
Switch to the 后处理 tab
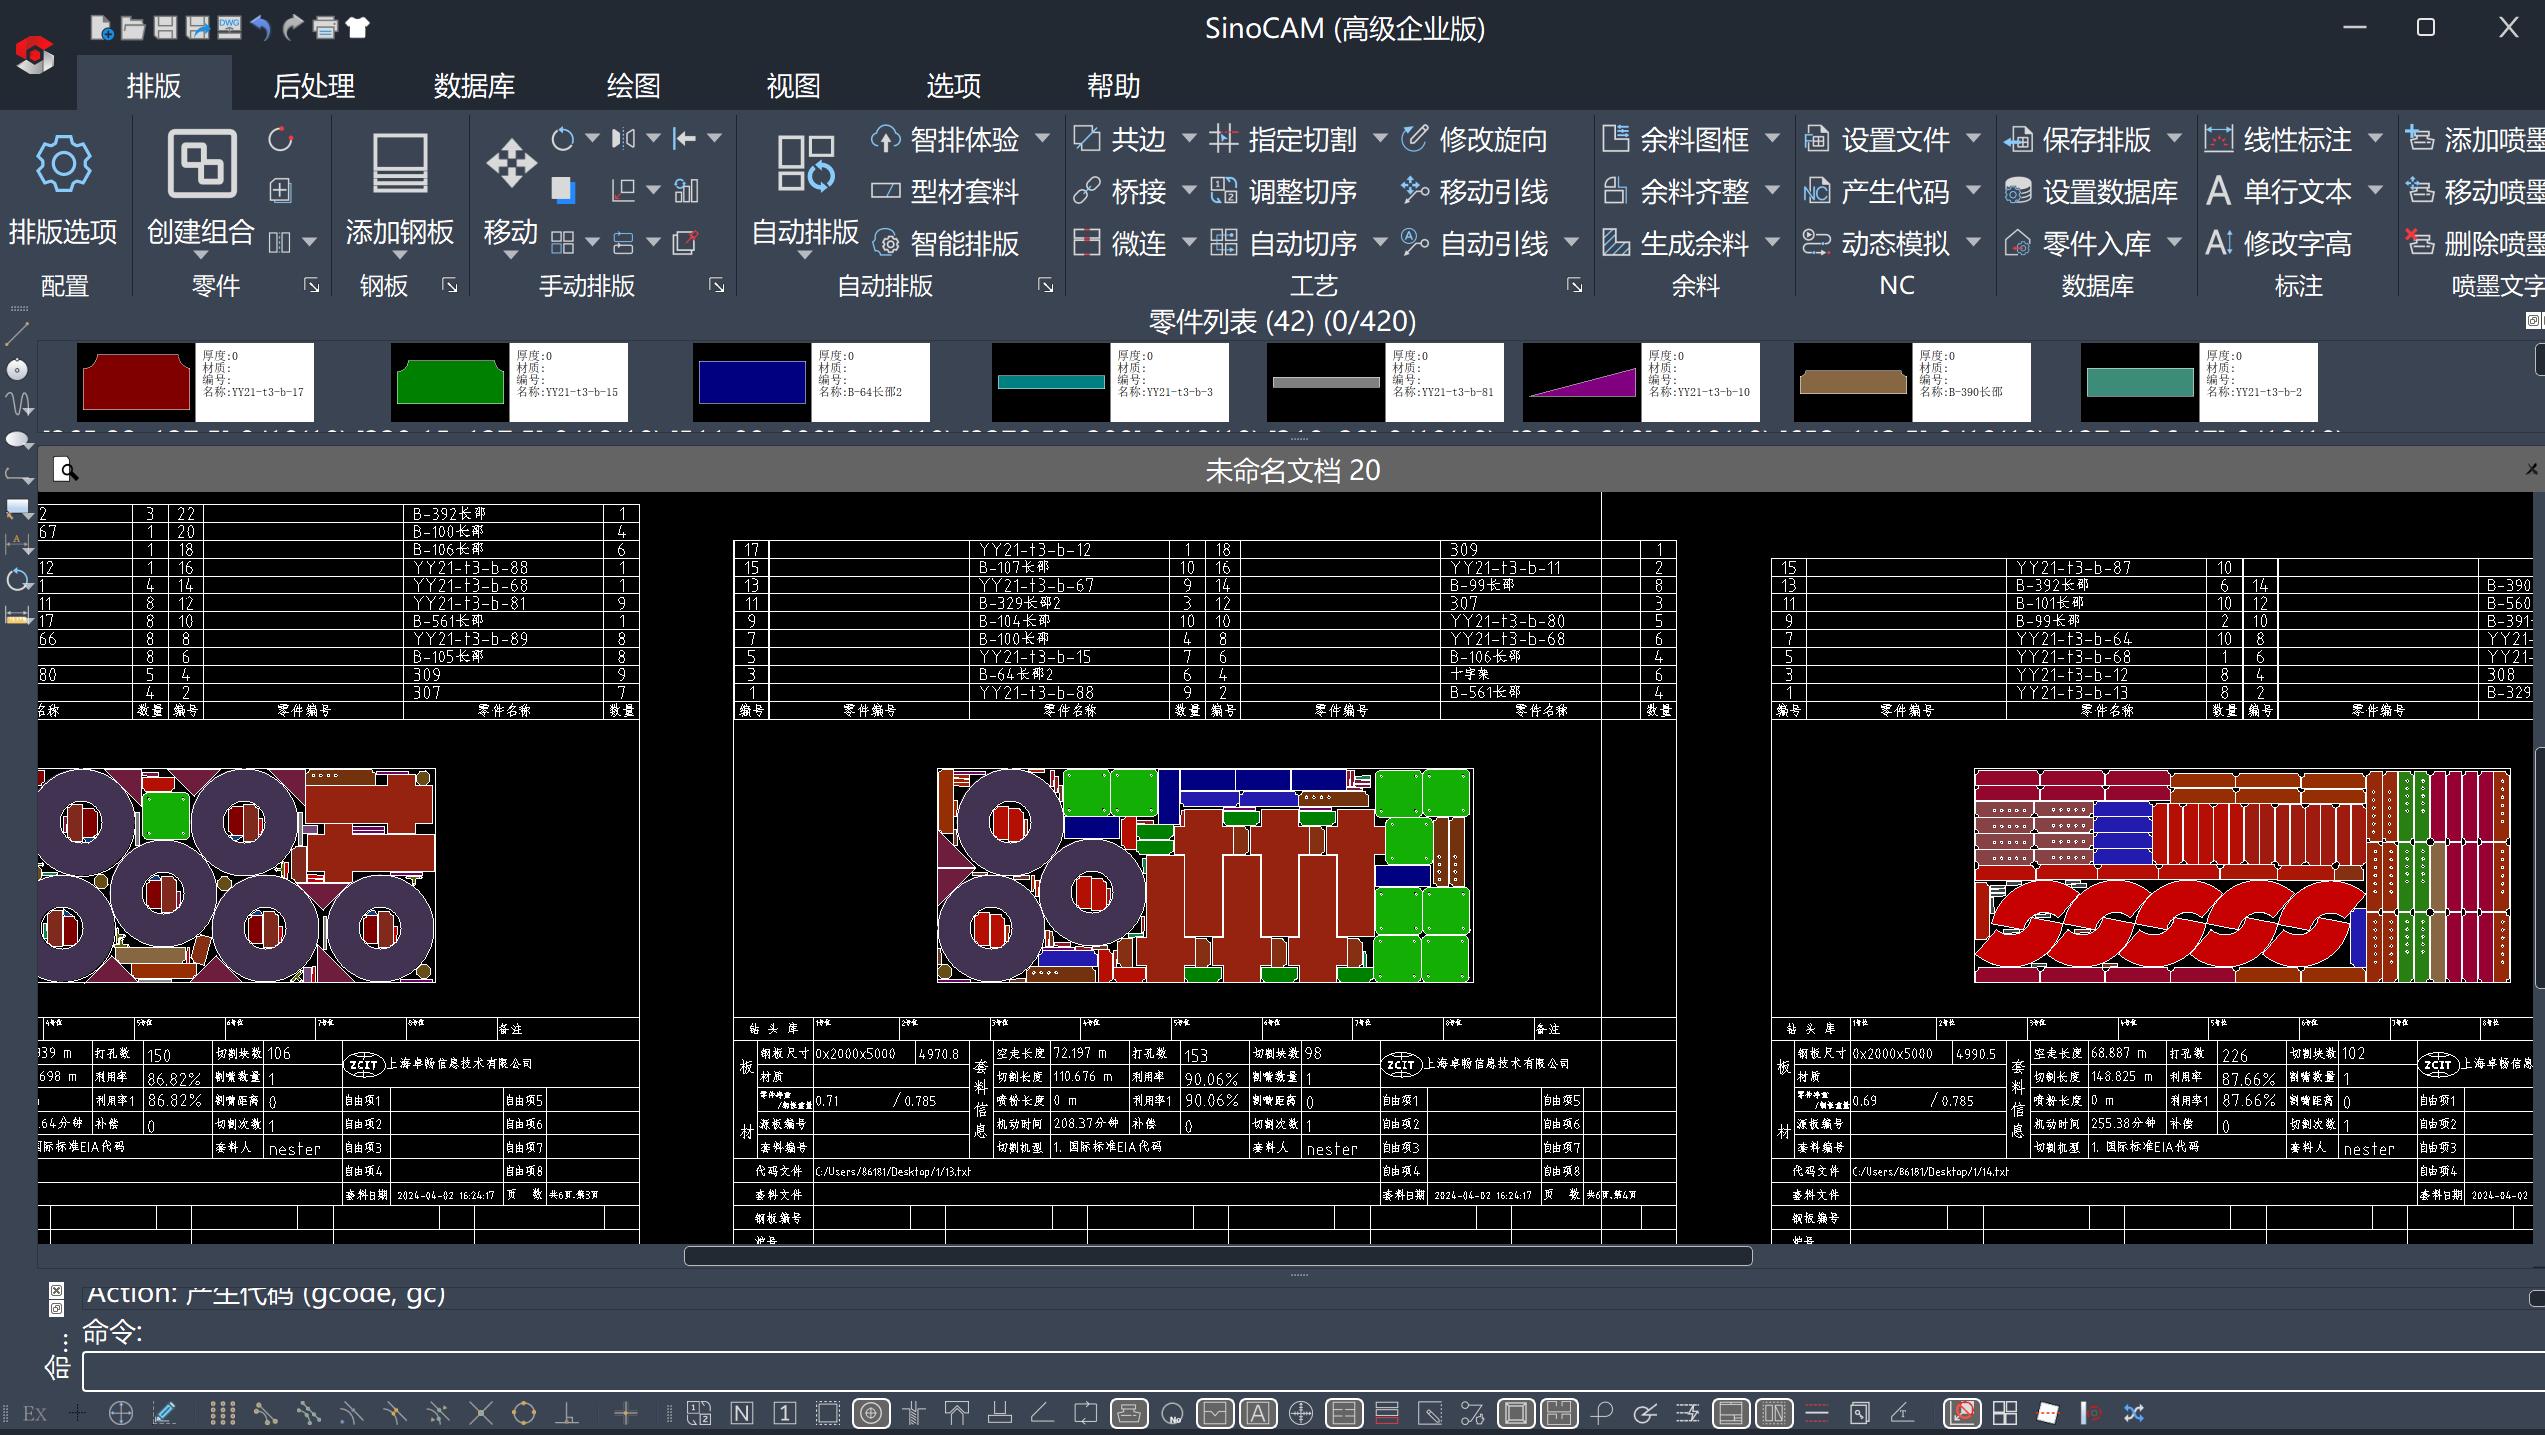pyautogui.click(x=314, y=86)
